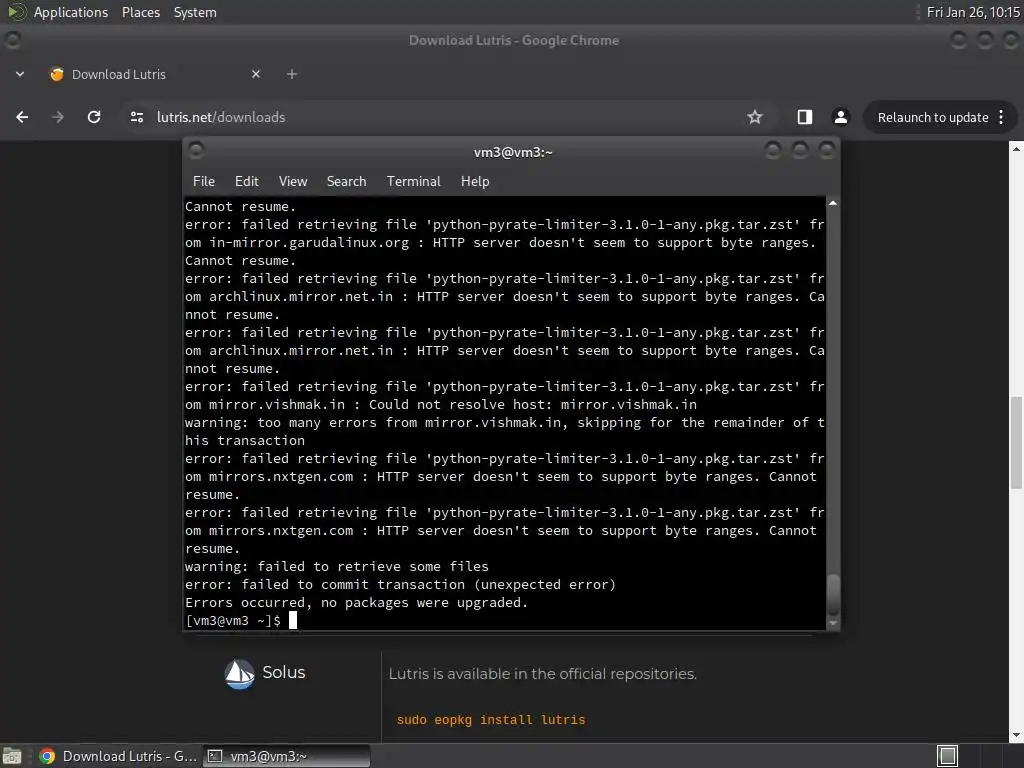Click the Solus heading text
Image resolution: width=1024 pixels, height=768 pixels.
point(283,672)
